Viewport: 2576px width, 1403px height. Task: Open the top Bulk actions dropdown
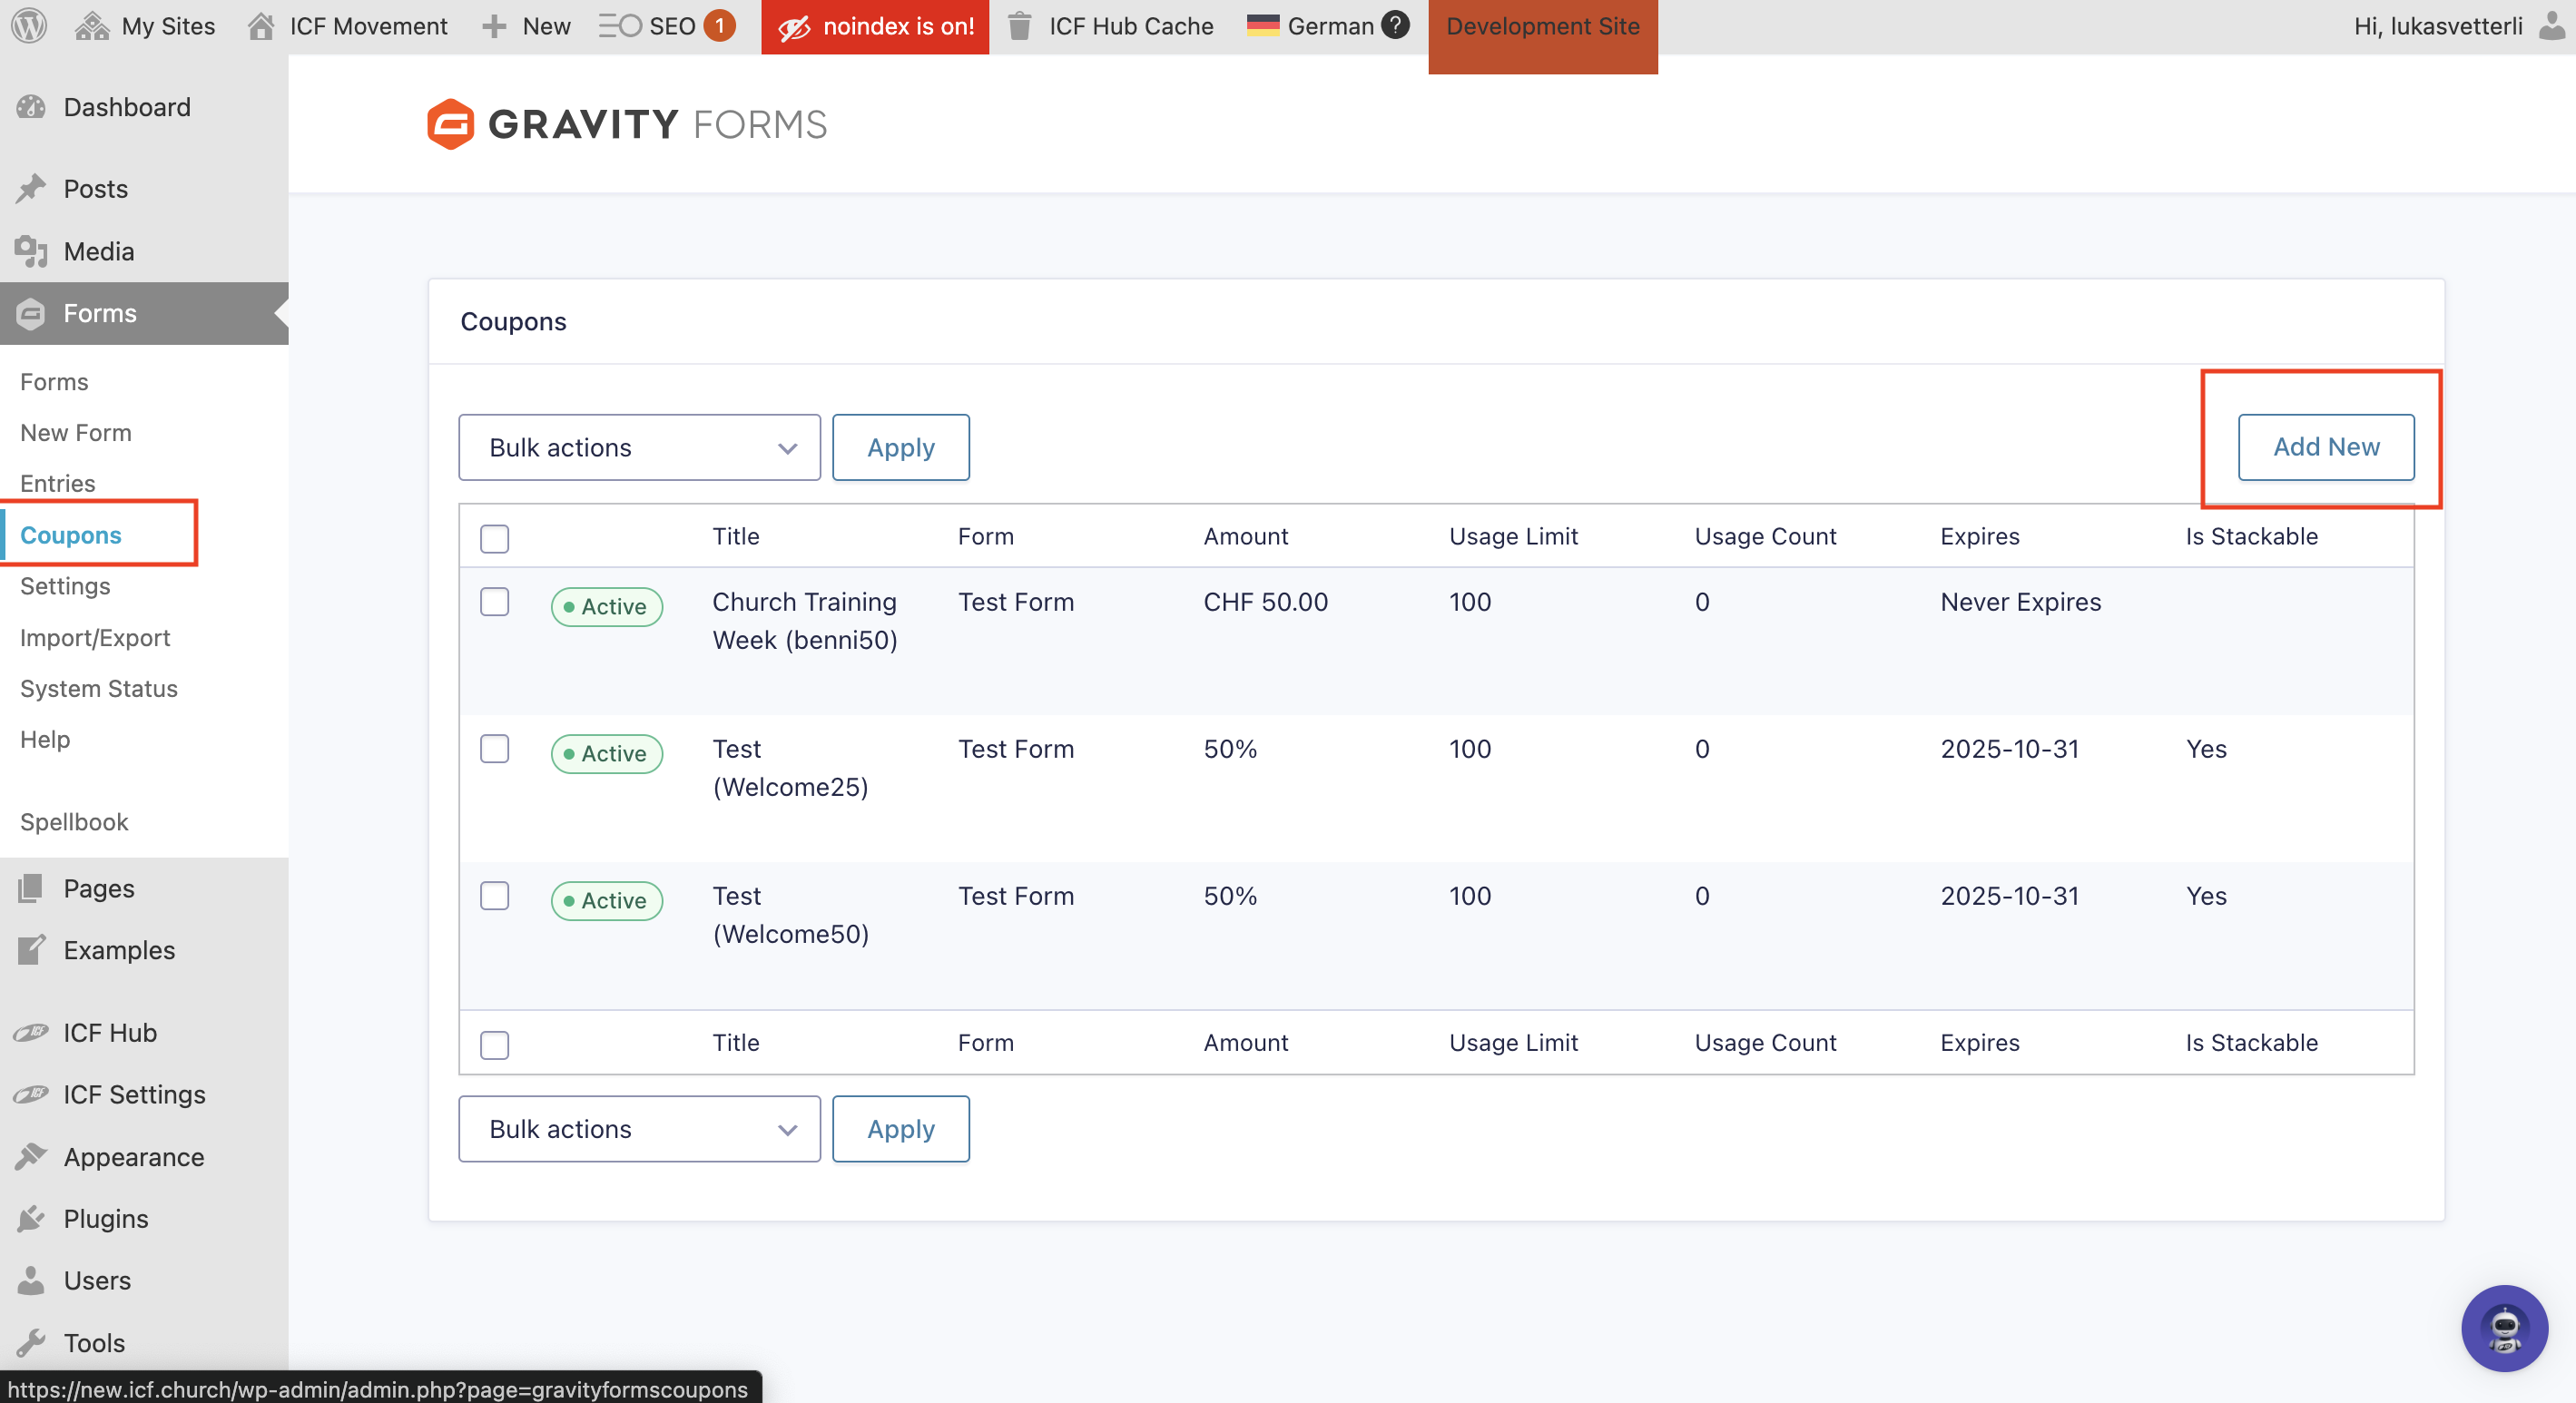tap(639, 447)
